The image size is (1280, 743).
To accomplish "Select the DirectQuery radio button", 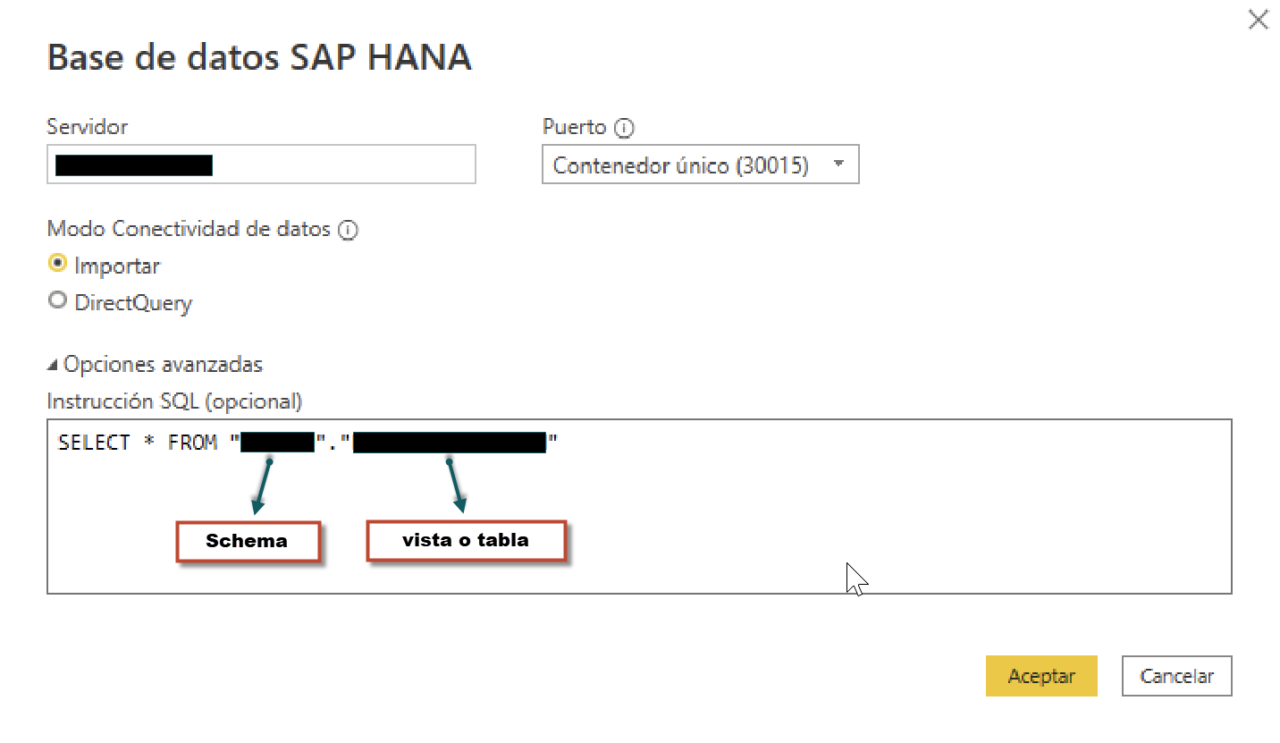I will click(x=58, y=299).
